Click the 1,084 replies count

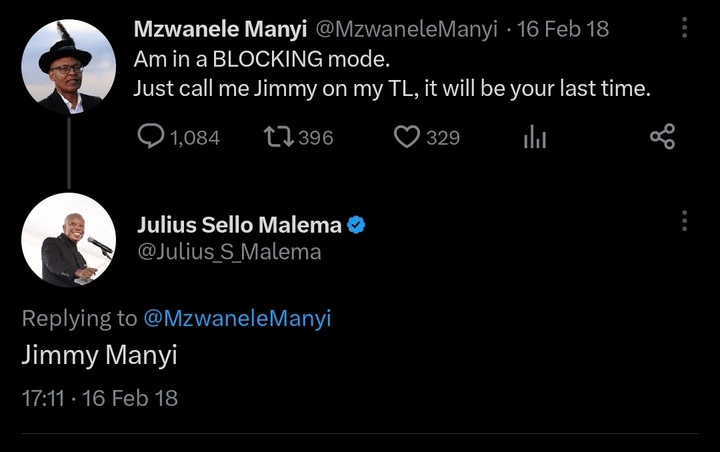tap(194, 137)
